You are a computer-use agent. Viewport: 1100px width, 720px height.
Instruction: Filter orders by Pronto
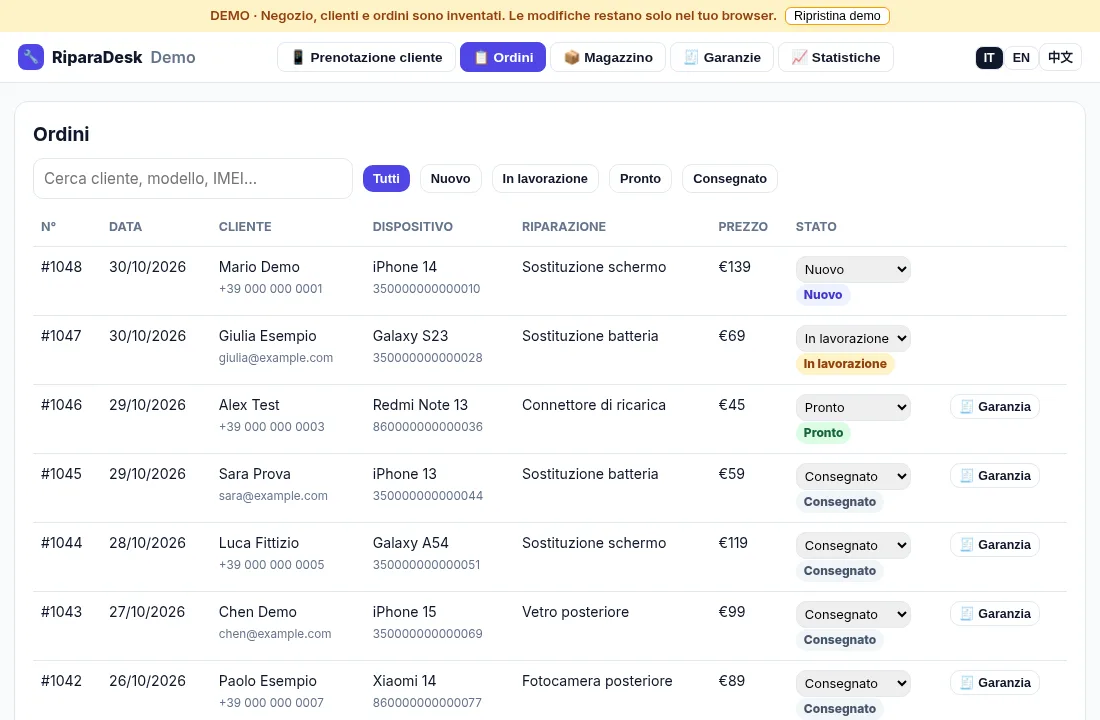[x=640, y=178]
